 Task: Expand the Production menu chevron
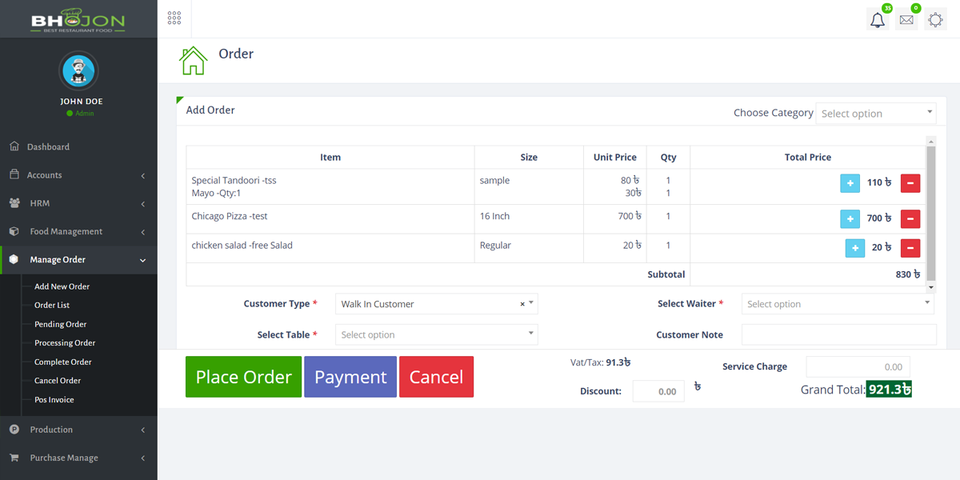coord(143,430)
